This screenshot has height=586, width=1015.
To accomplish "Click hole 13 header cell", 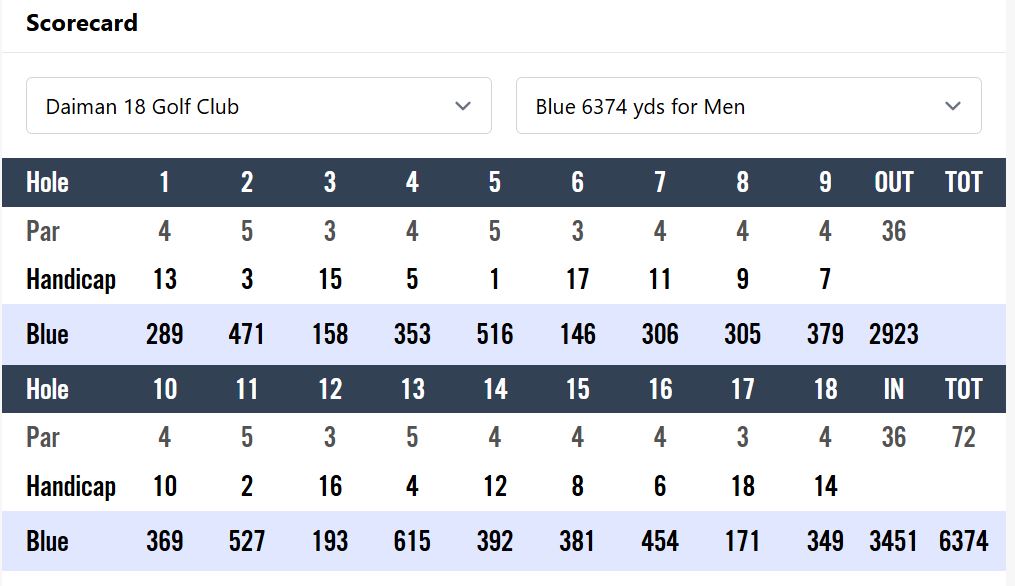I will coord(412,389).
